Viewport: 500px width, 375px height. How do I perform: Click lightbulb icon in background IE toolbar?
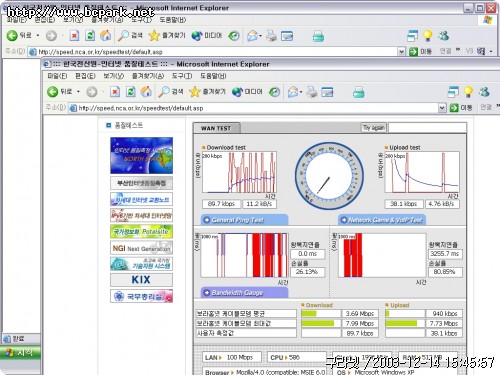(x=427, y=35)
